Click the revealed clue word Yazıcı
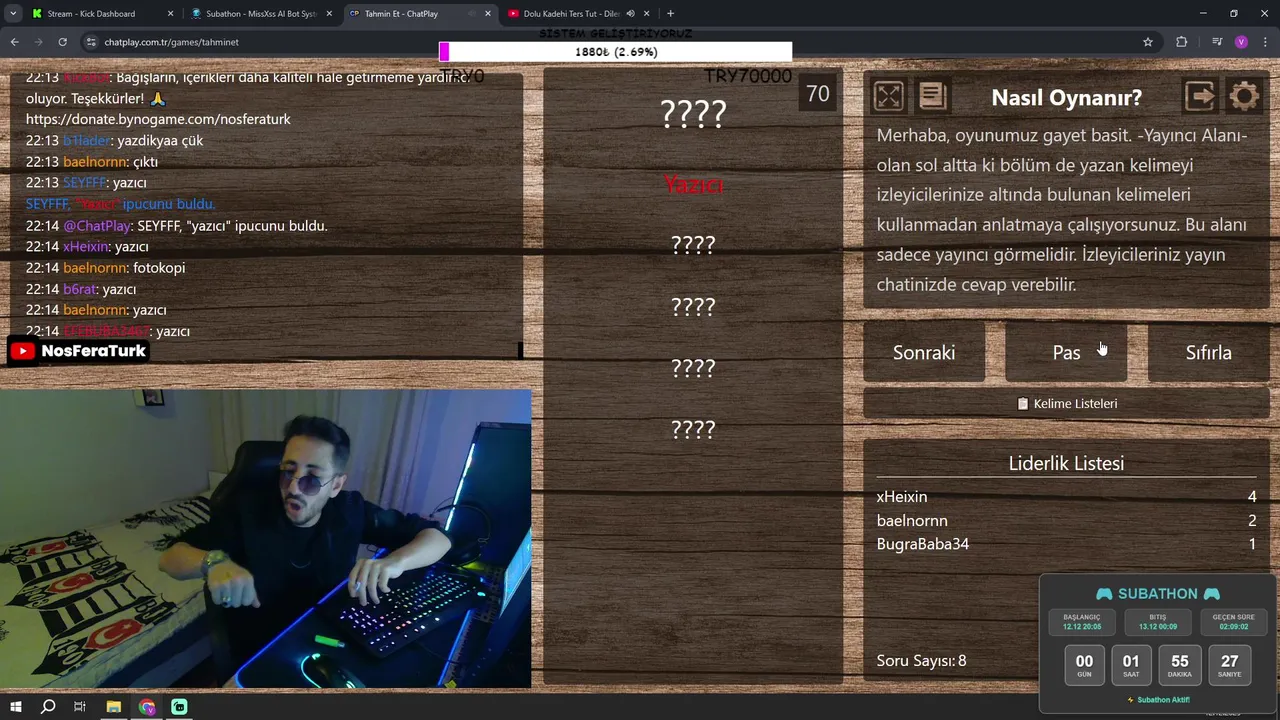Viewport: 1280px width, 720px height. (693, 184)
